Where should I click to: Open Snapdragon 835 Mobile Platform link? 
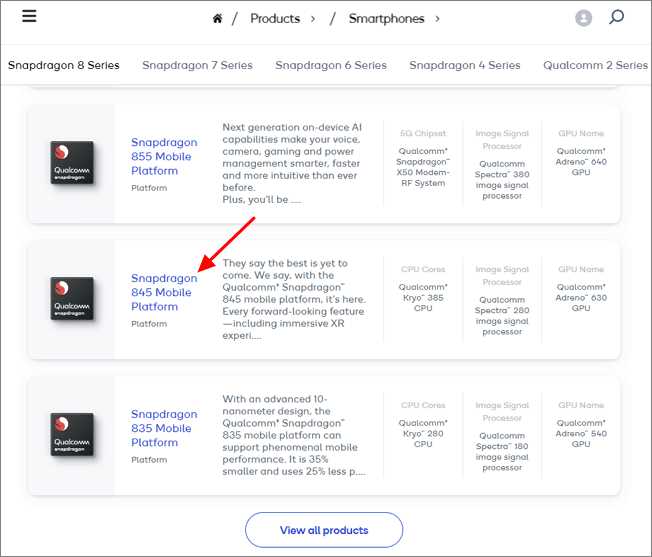[164, 428]
